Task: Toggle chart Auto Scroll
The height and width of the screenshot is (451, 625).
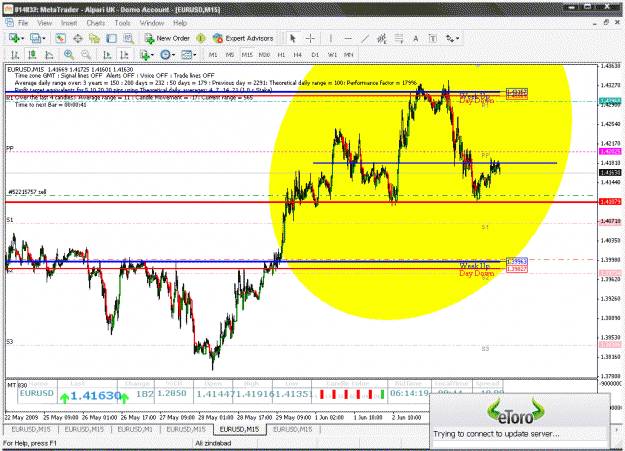Action: [x=107, y=54]
